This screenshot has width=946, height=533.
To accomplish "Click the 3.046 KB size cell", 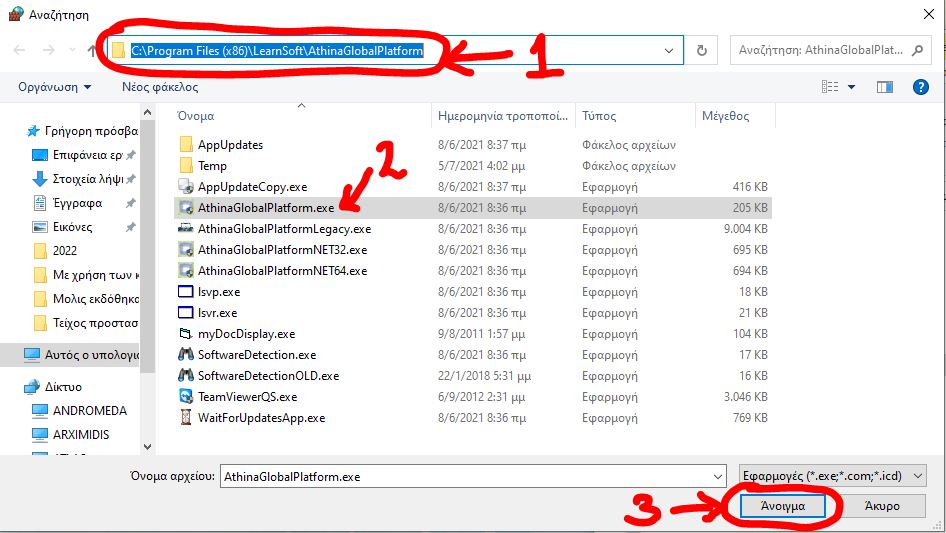I will (746, 397).
